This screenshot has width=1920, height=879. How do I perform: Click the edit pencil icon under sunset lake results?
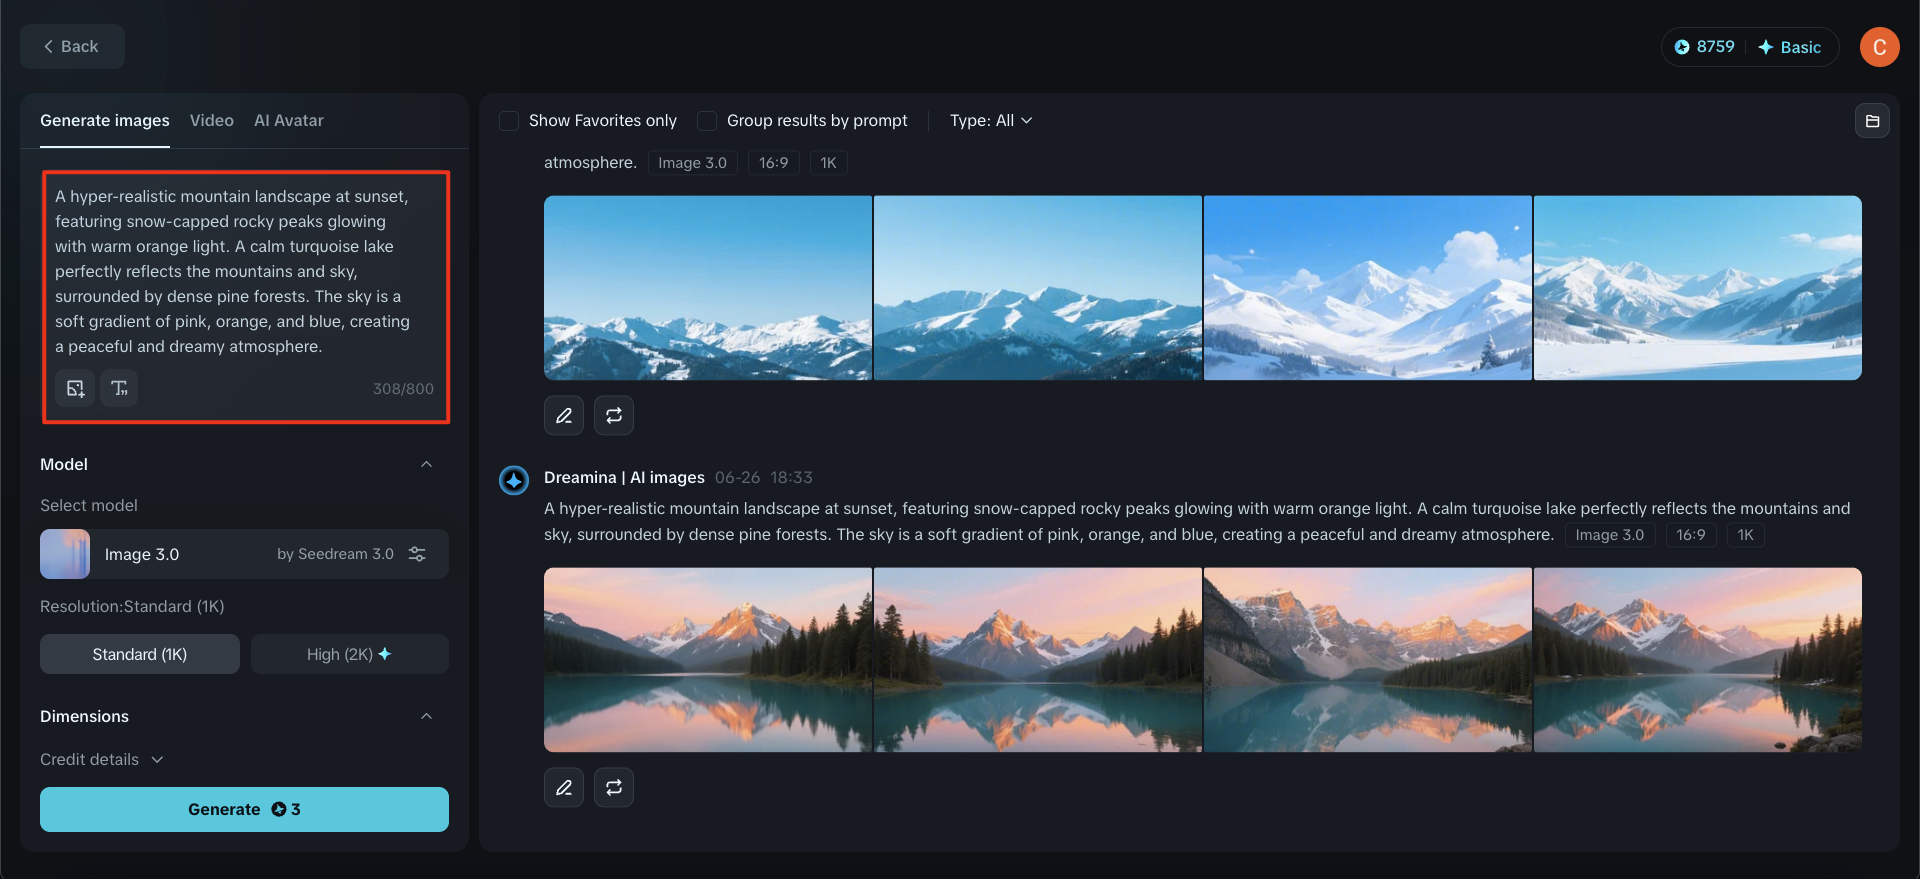tap(564, 787)
